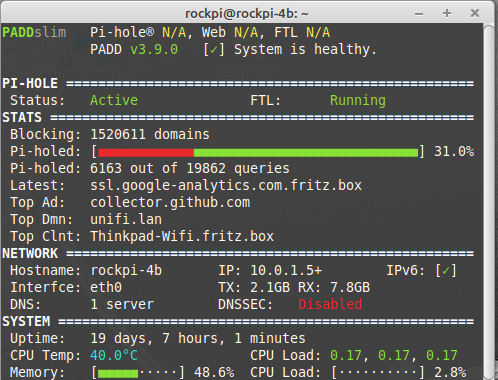Click the FTL Running status
This screenshot has height=380, width=498.
(x=358, y=100)
